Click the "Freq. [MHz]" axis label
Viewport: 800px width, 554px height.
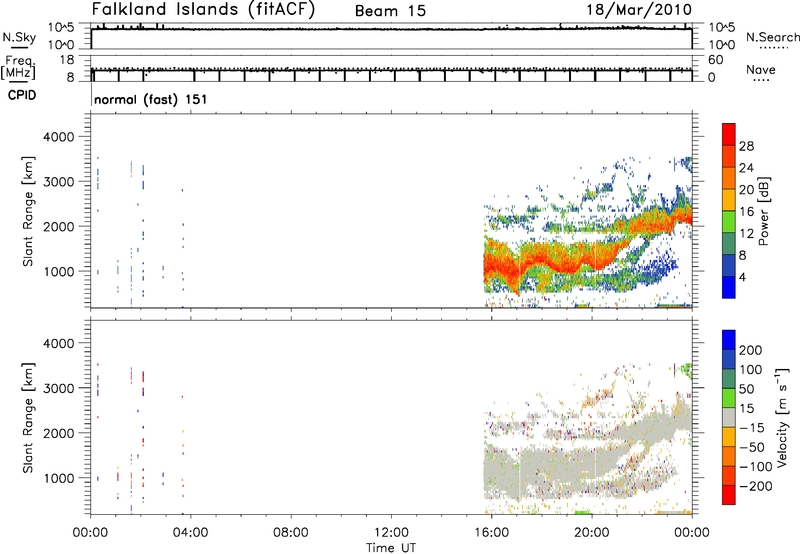(x=18, y=67)
